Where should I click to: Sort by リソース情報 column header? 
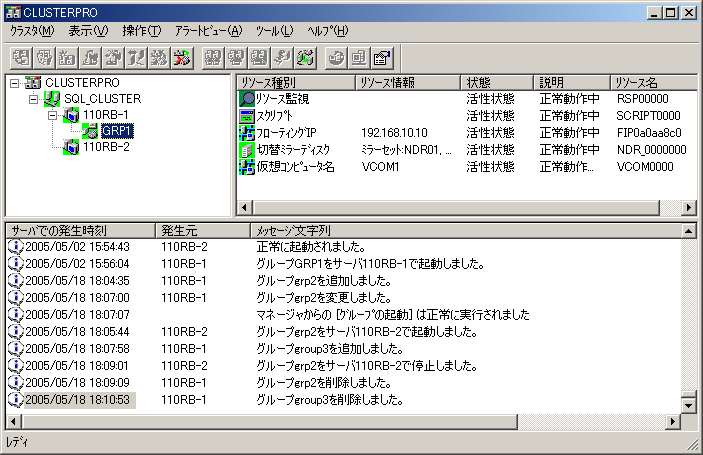[x=408, y=82]
